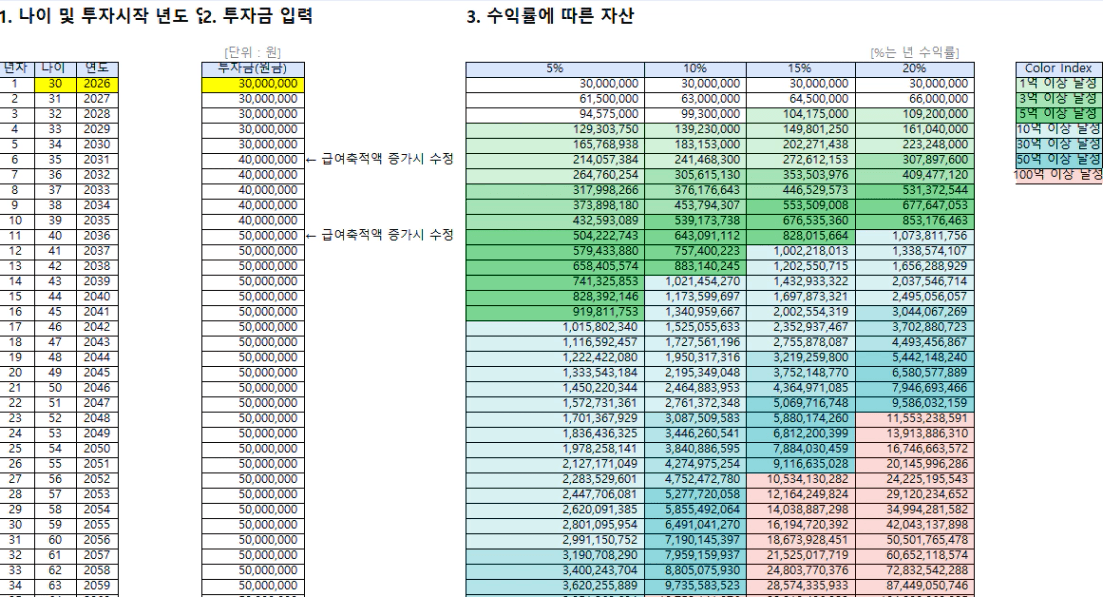
Task: Click the '30억 이상 달성' color legend cell
Action: point(1059,145)
